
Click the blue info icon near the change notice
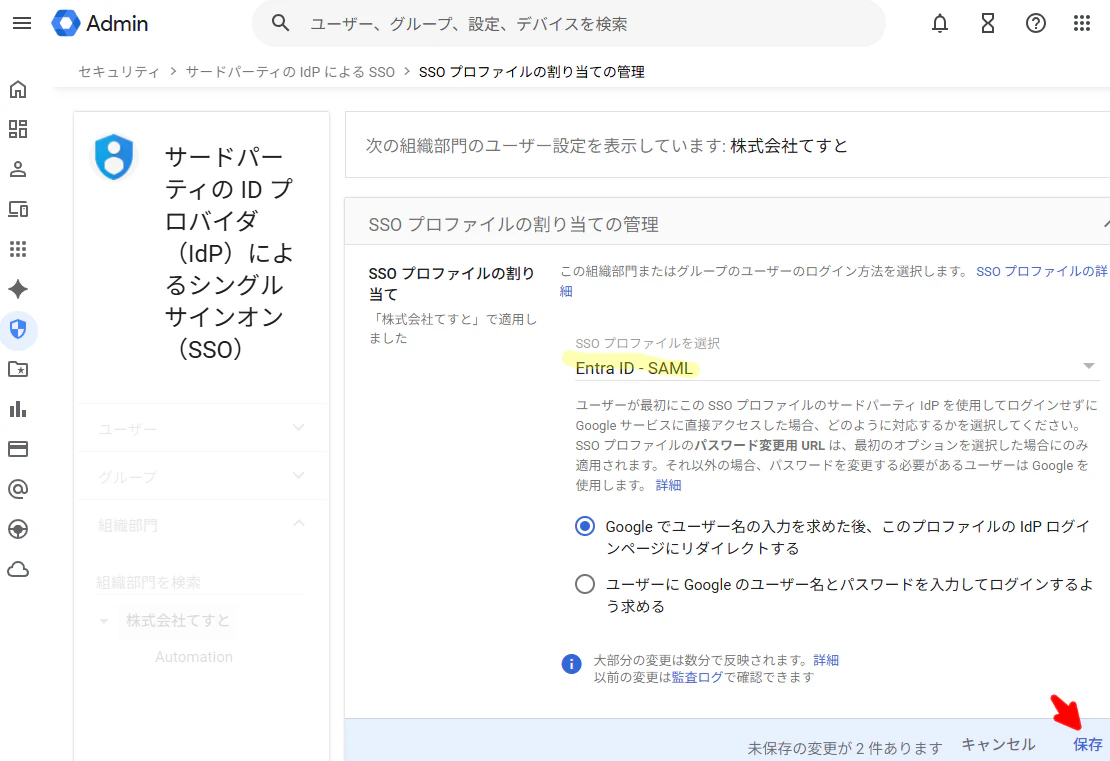pos(571,664)
